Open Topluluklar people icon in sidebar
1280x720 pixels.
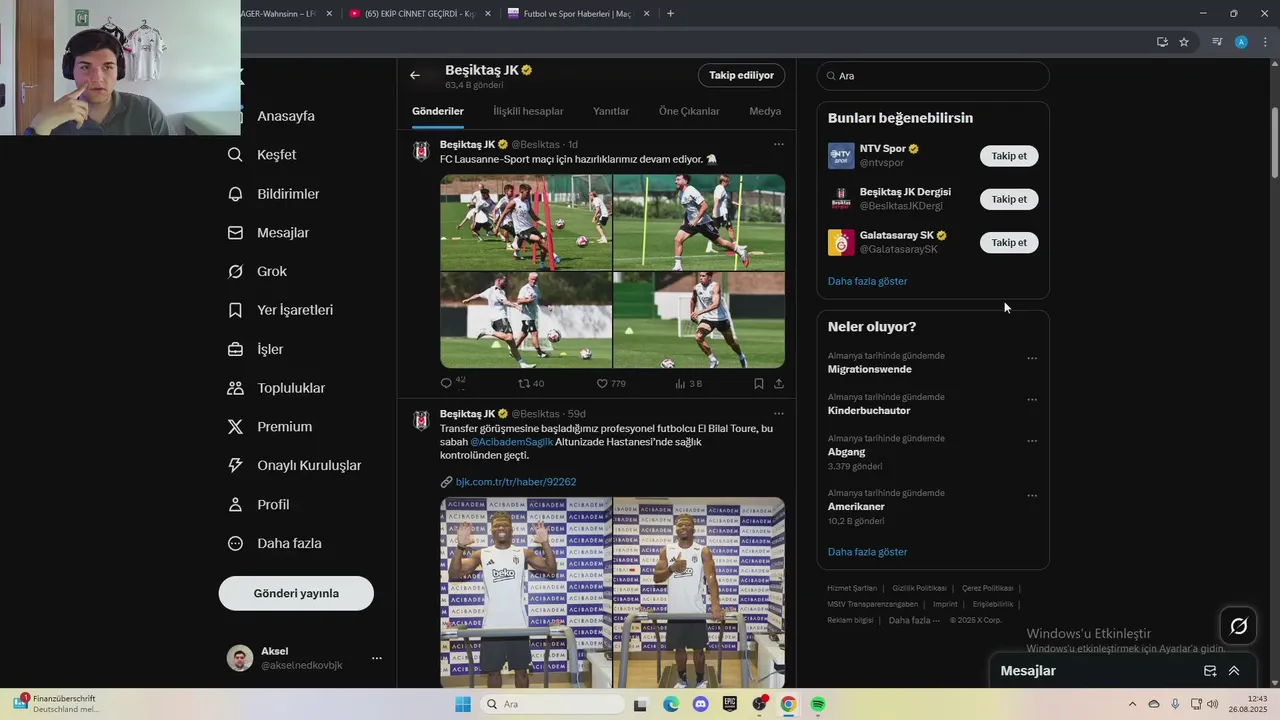coord(235,388)
